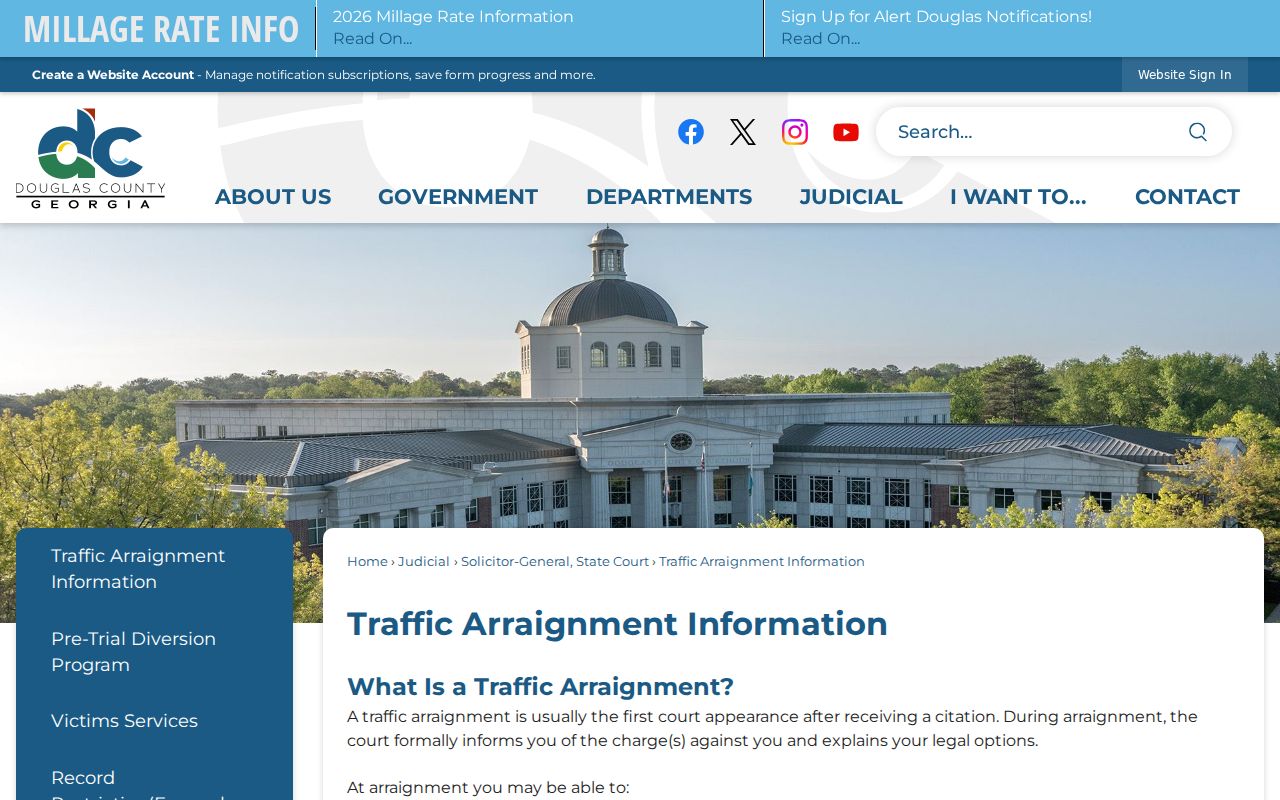
Task: Click the Judicial breadcrumb link
Action: [x=424, y=562]
